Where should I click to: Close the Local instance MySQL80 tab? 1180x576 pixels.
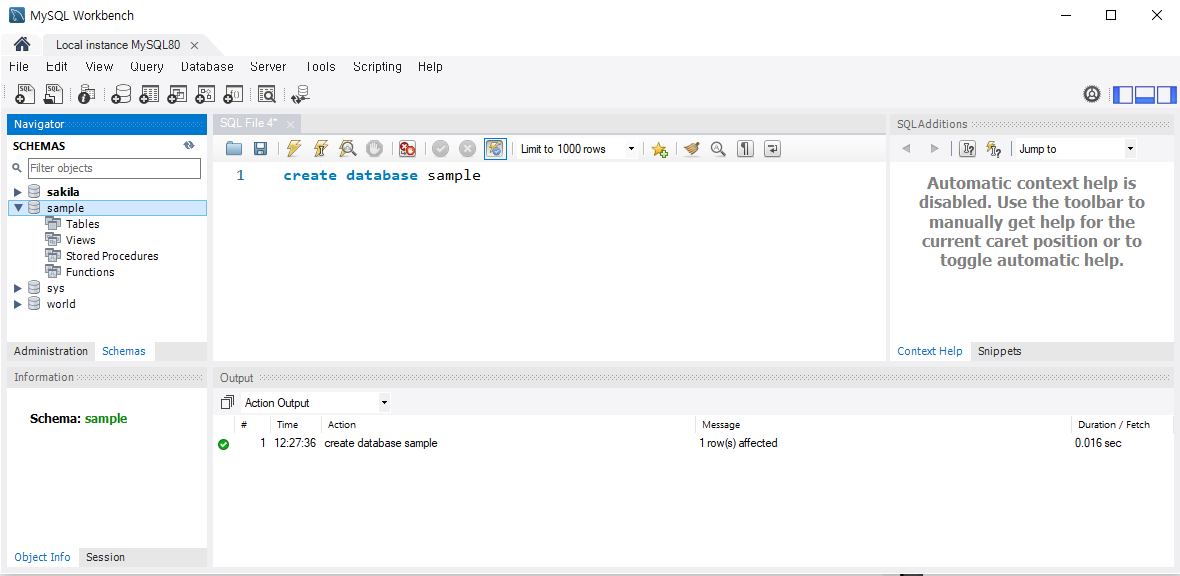[x=194, y=45]
